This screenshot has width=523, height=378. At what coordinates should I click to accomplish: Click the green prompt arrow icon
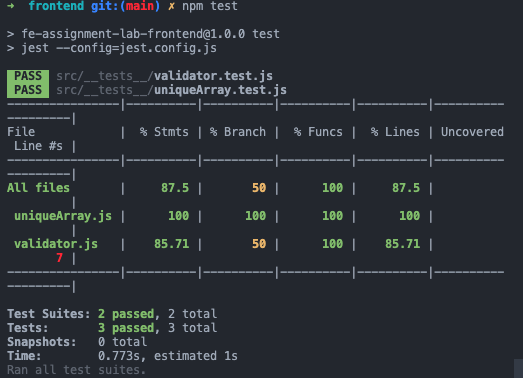tap(11, 6)
